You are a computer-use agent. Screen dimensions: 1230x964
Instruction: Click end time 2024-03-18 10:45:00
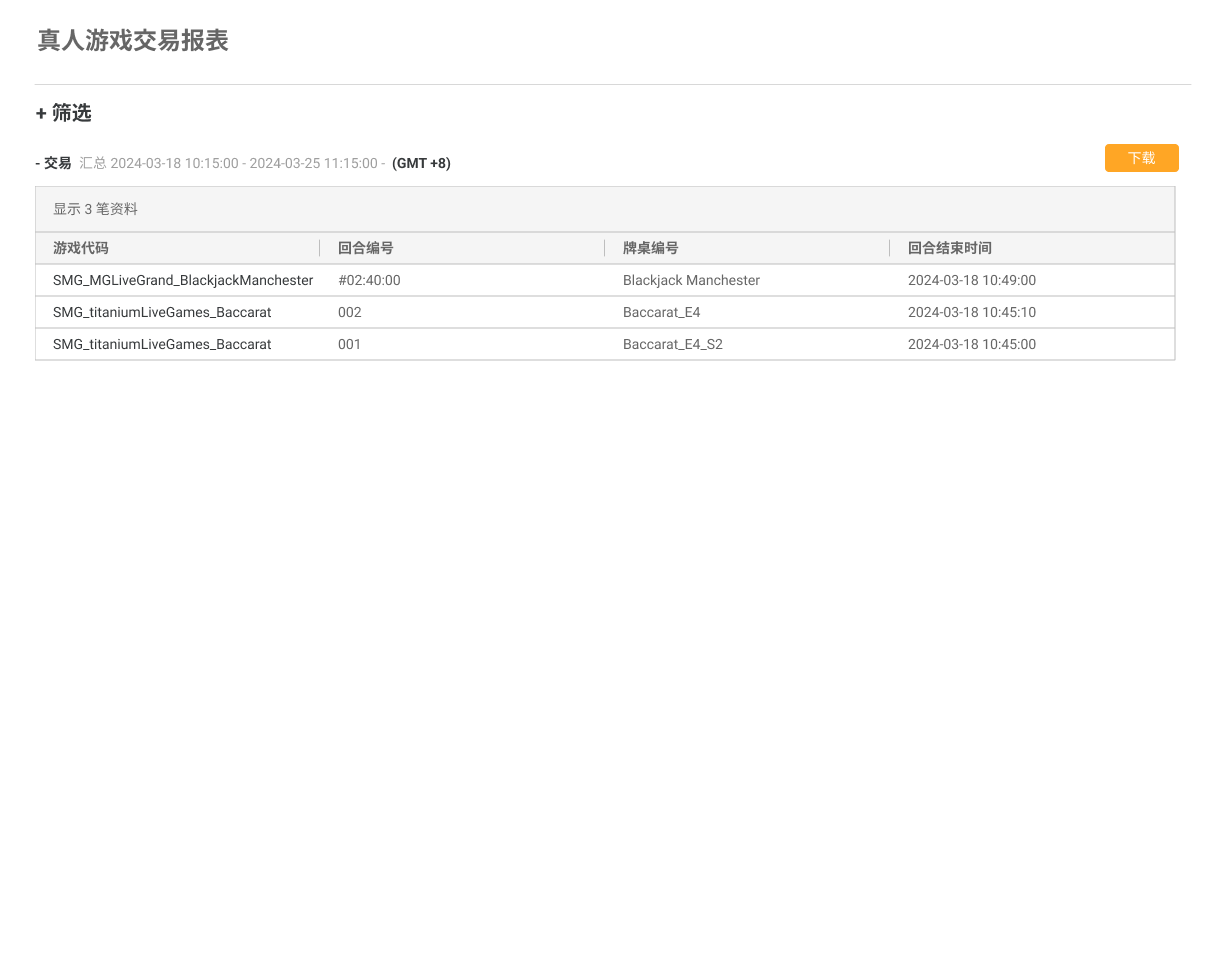[972, 344]
